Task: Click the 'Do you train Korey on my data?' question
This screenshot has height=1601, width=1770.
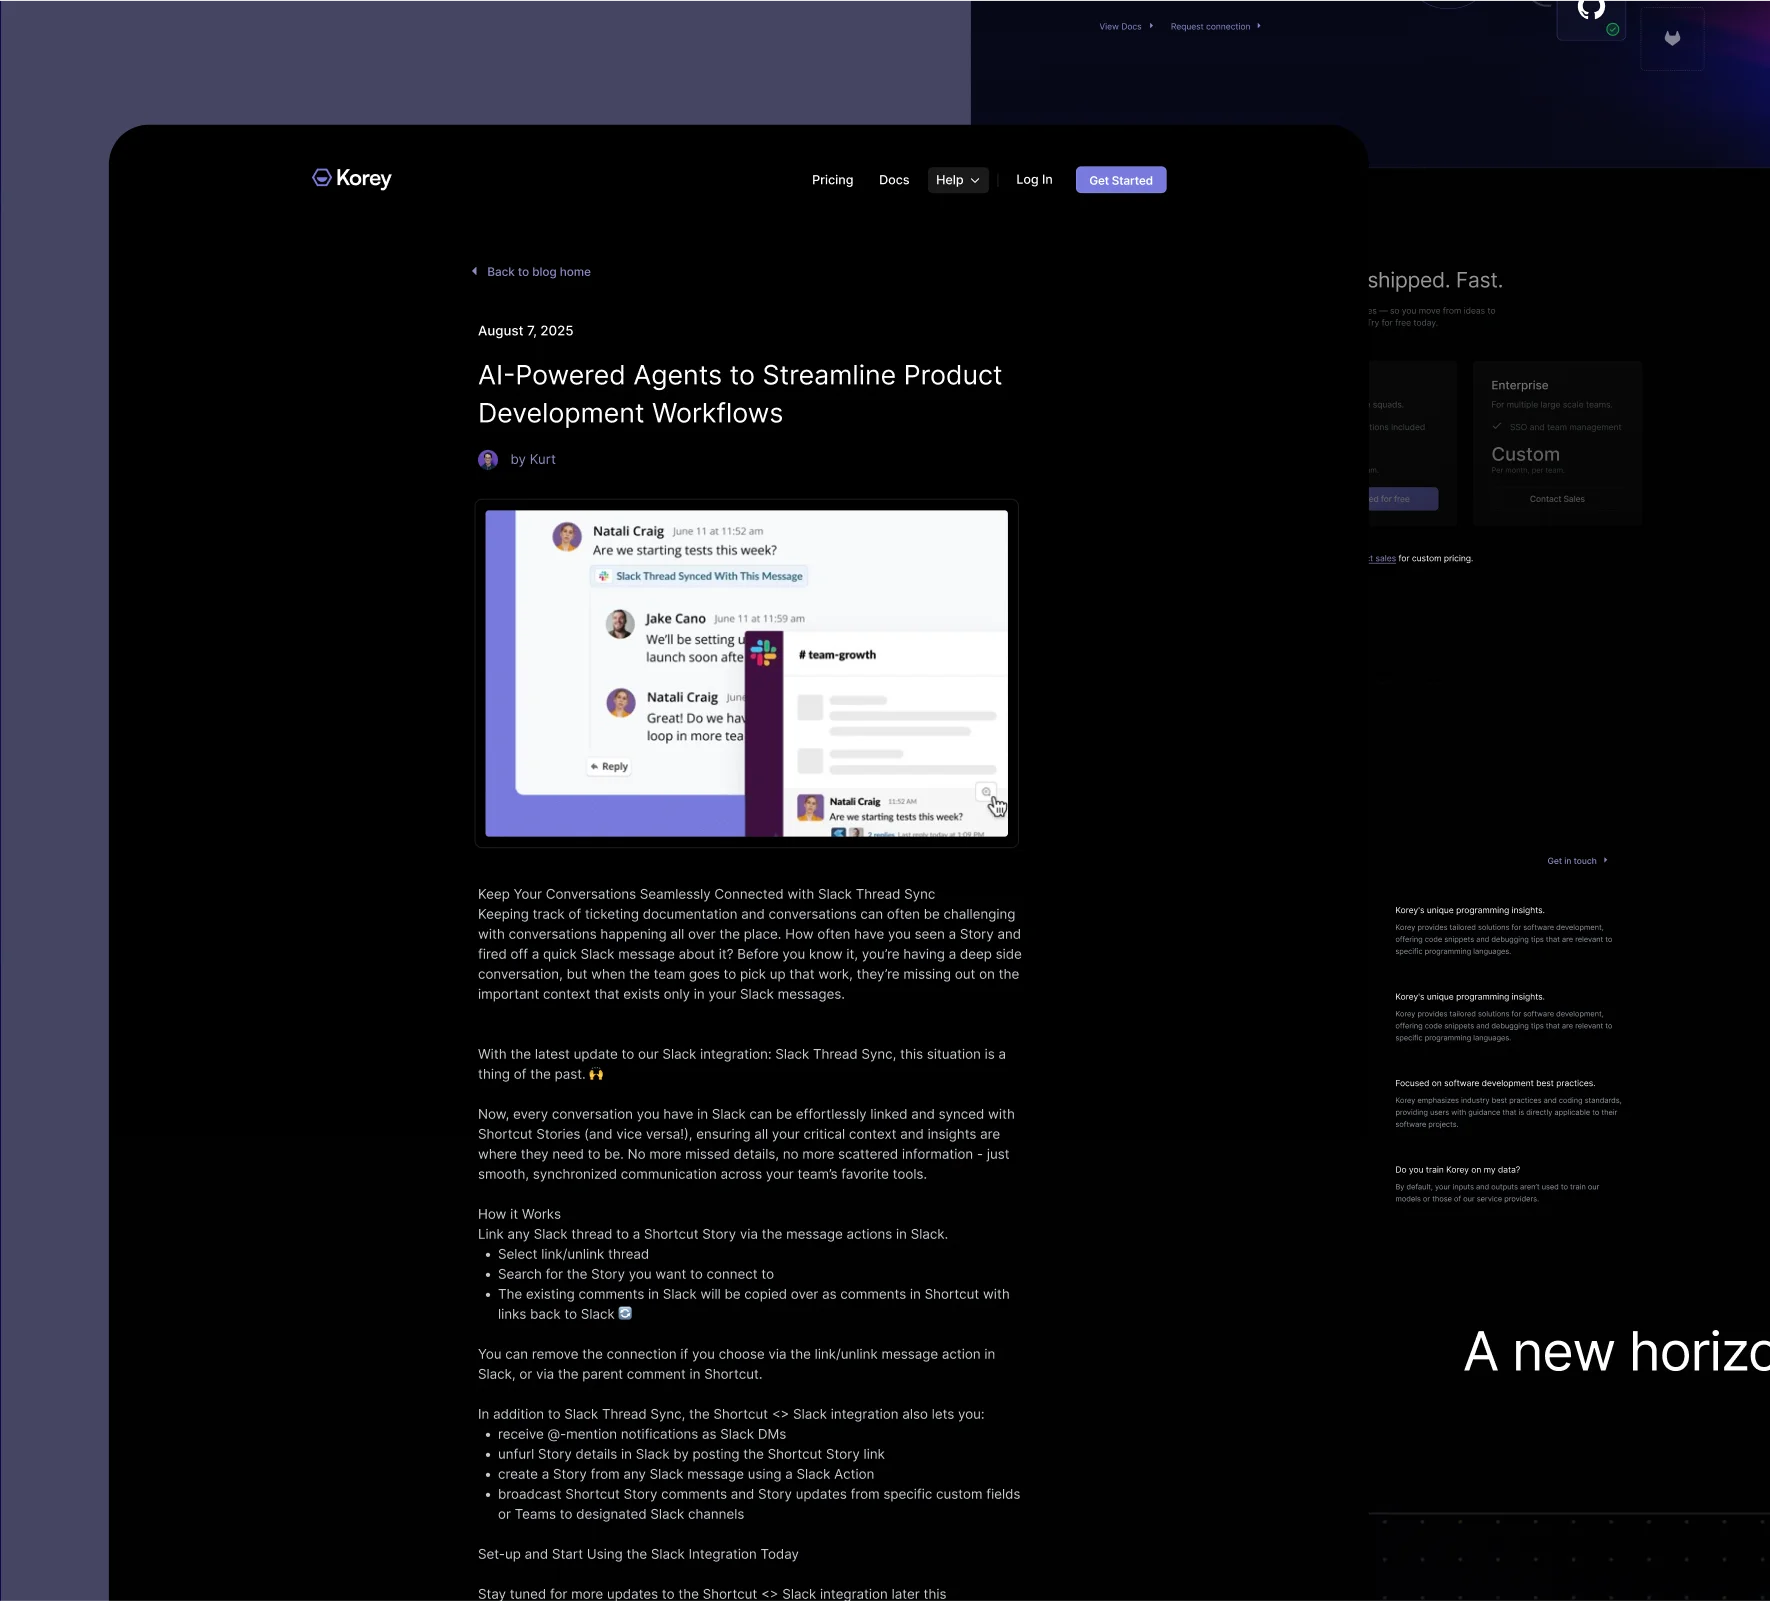Action: pyautogui.click(x=1457, y=1170)
